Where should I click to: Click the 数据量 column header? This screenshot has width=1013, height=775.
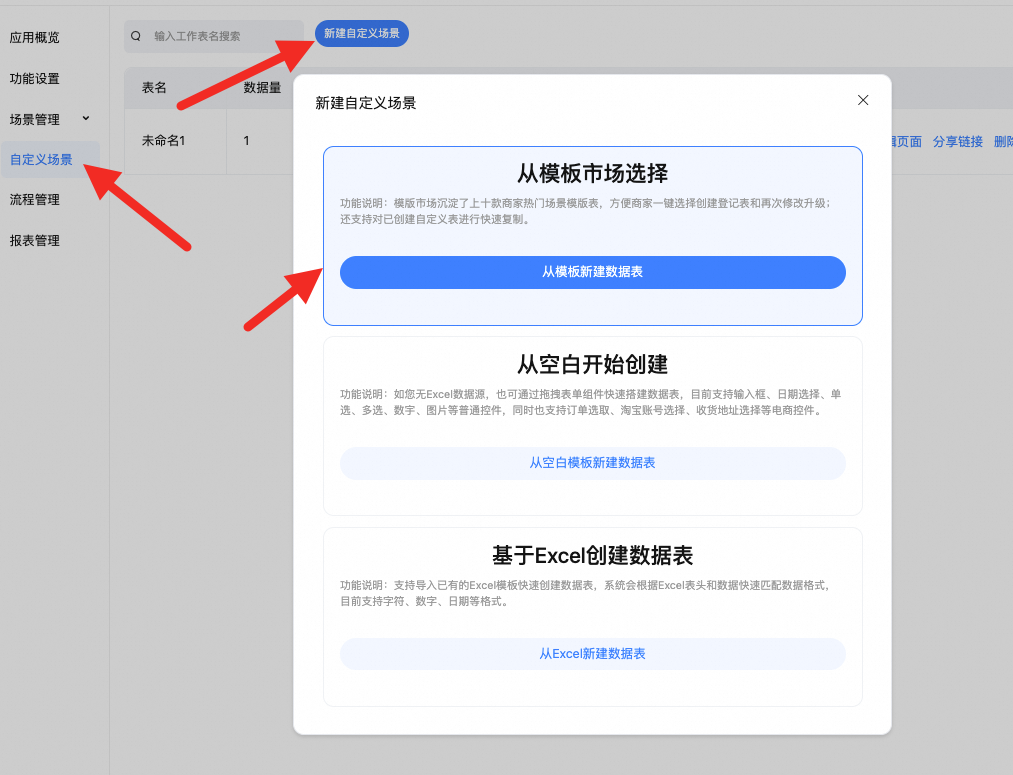262,88
